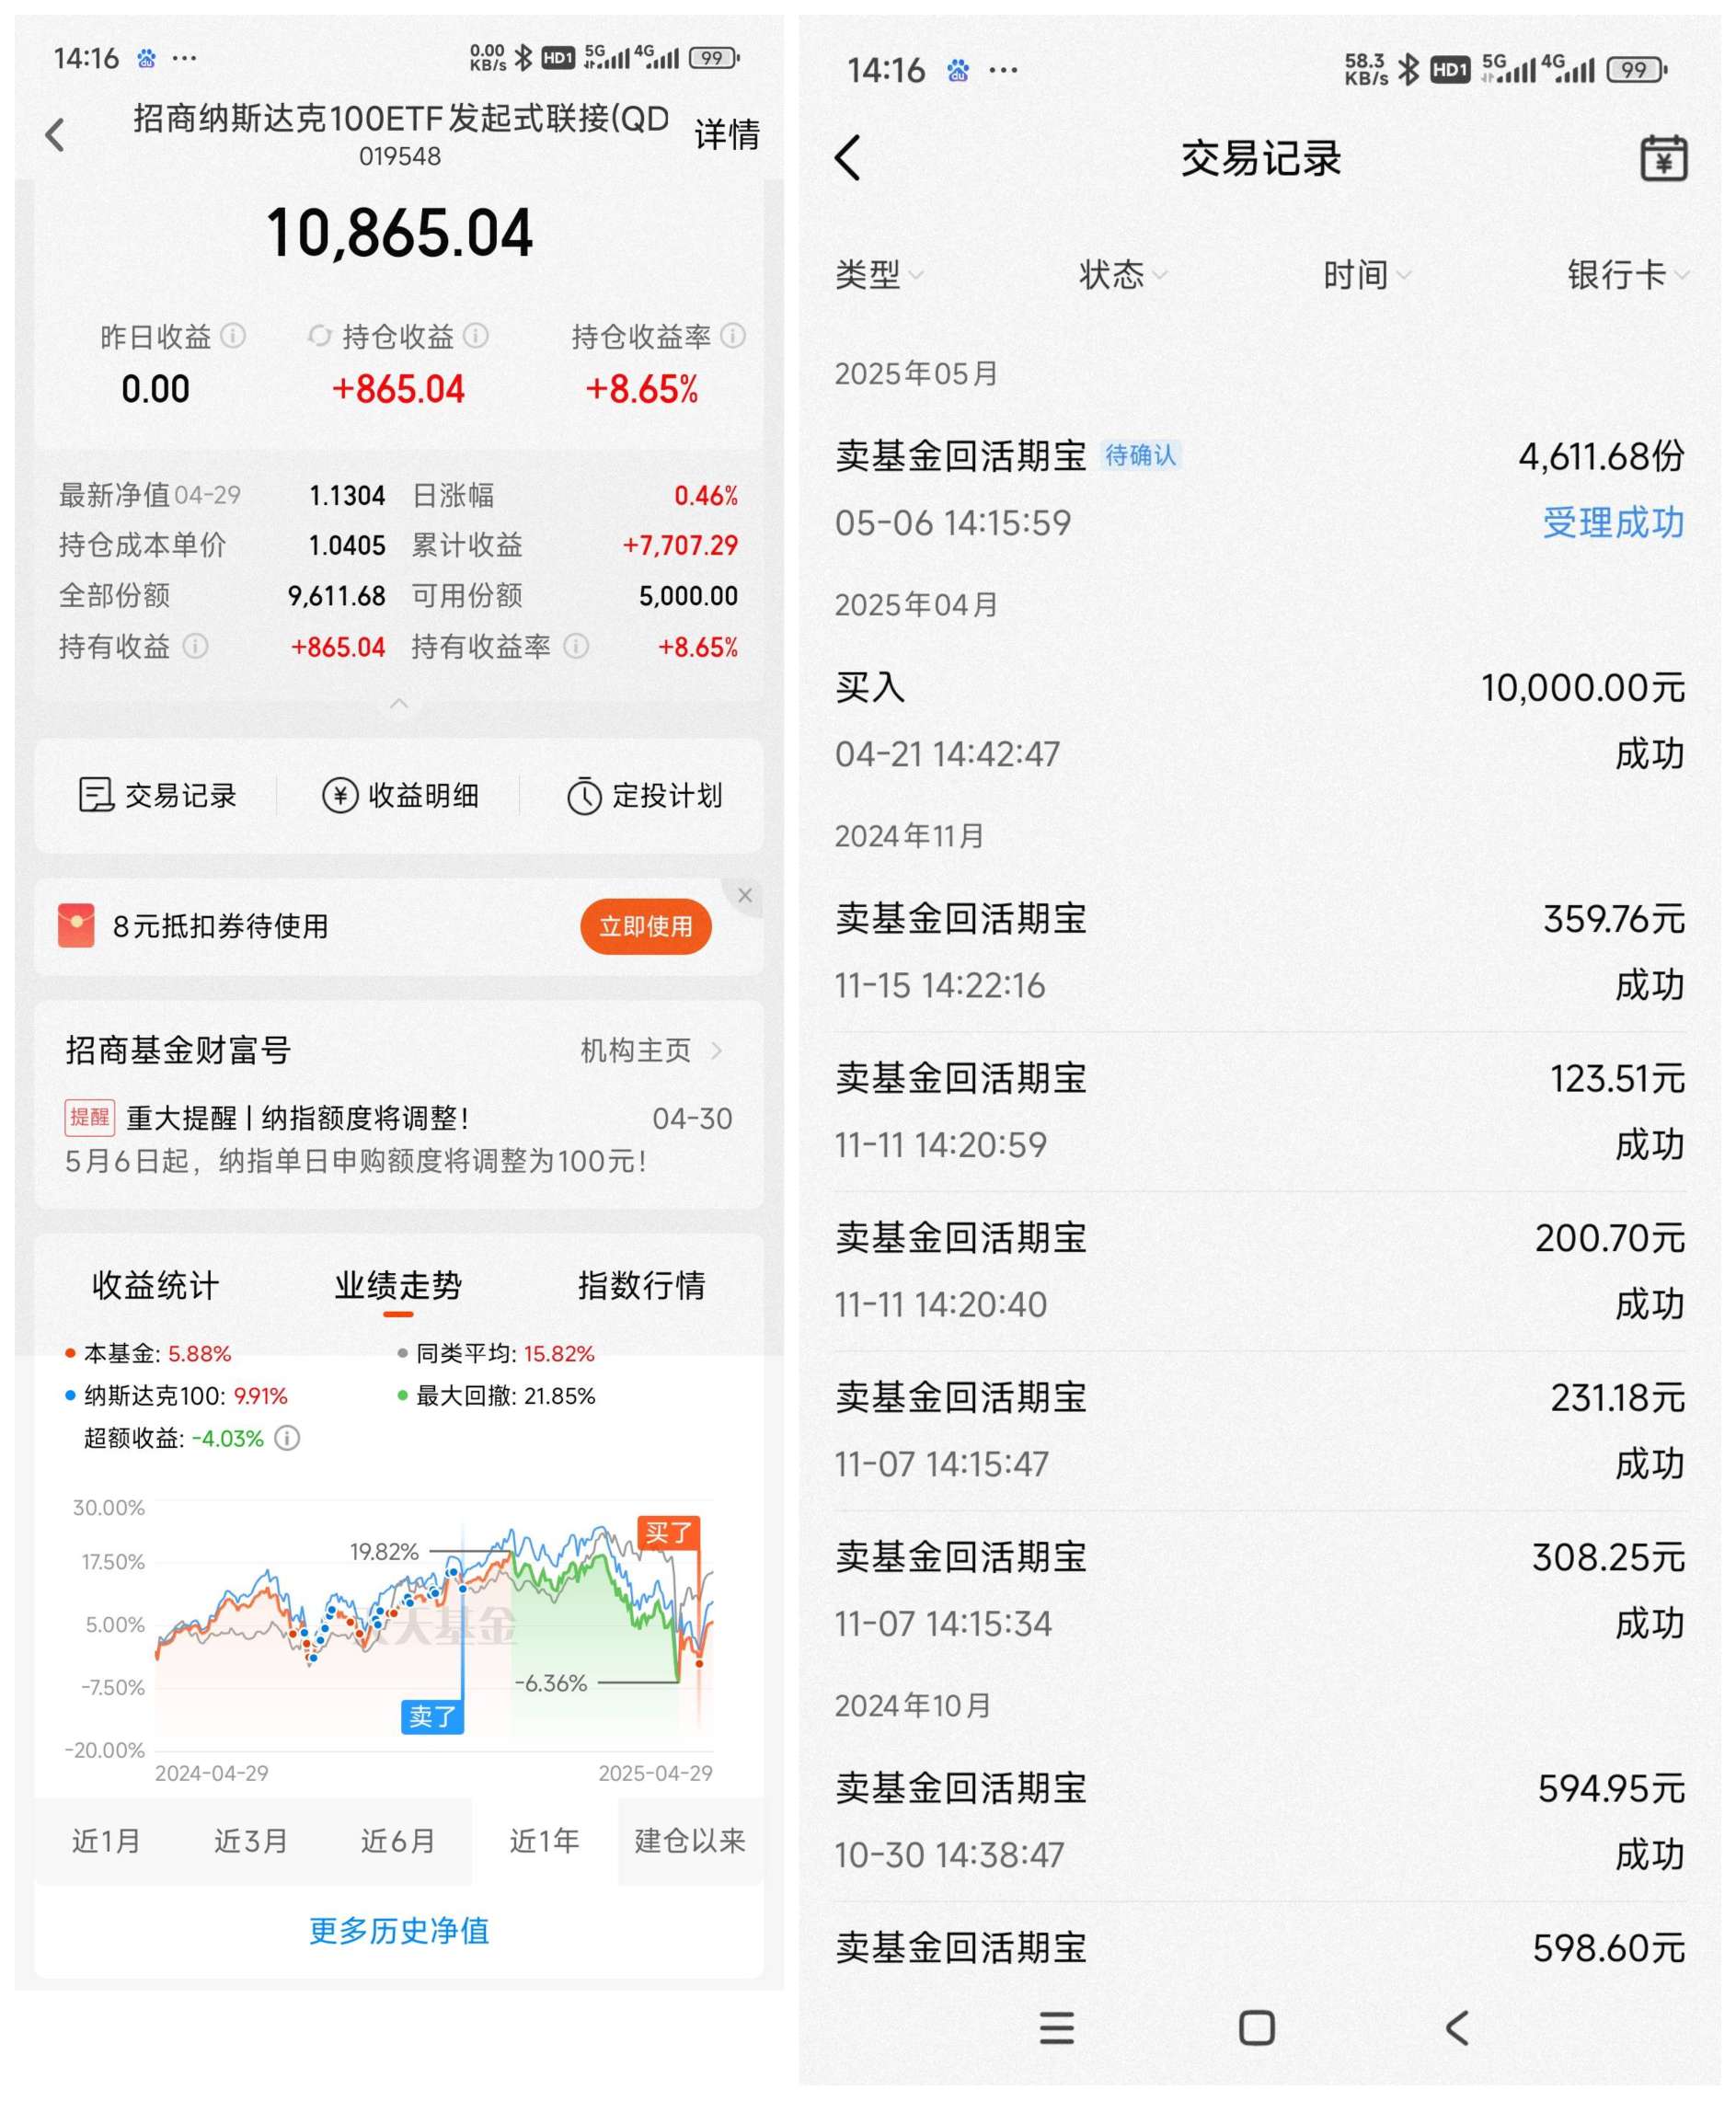Viewport: 1736px width, 2101px height.
Task: Click the 交易记录 document icon
Action: click(96, 795)
